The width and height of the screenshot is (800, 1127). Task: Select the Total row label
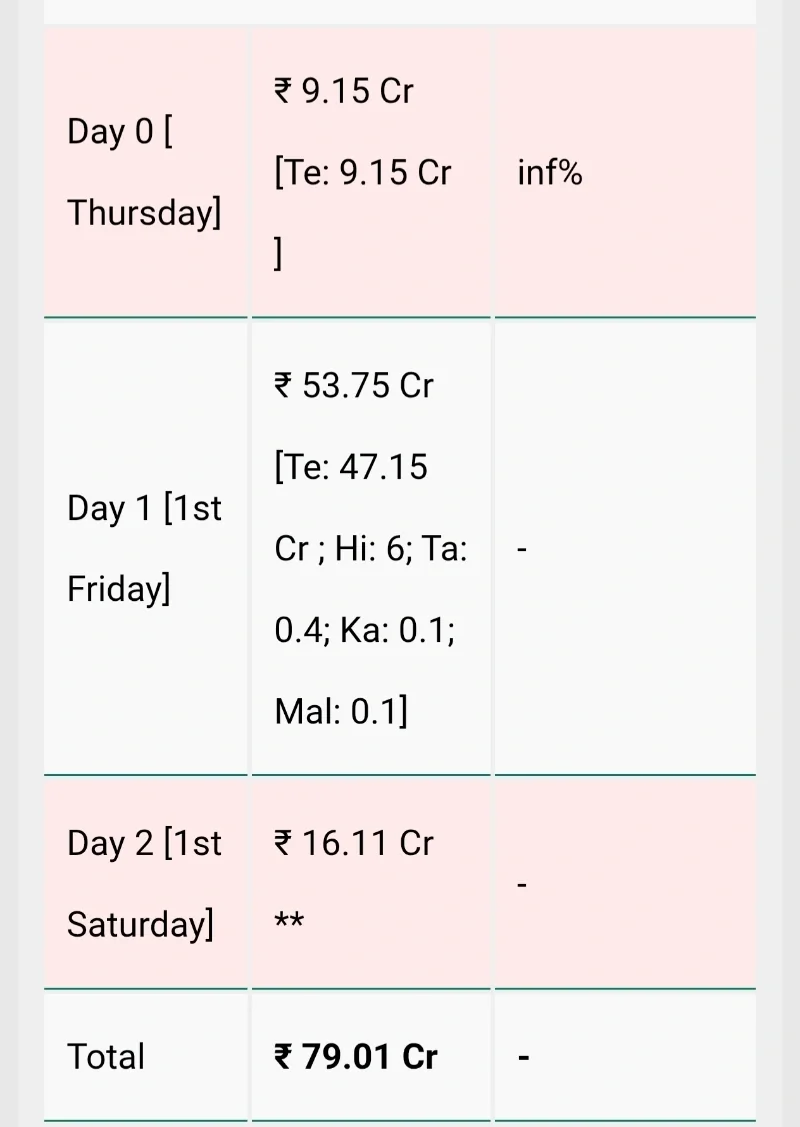(x=106, y=1057)
